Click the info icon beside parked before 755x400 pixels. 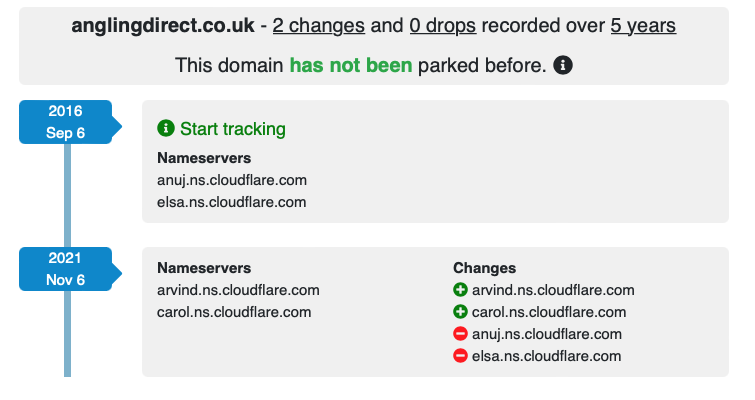pyautogui.click(x=562, y=65)
